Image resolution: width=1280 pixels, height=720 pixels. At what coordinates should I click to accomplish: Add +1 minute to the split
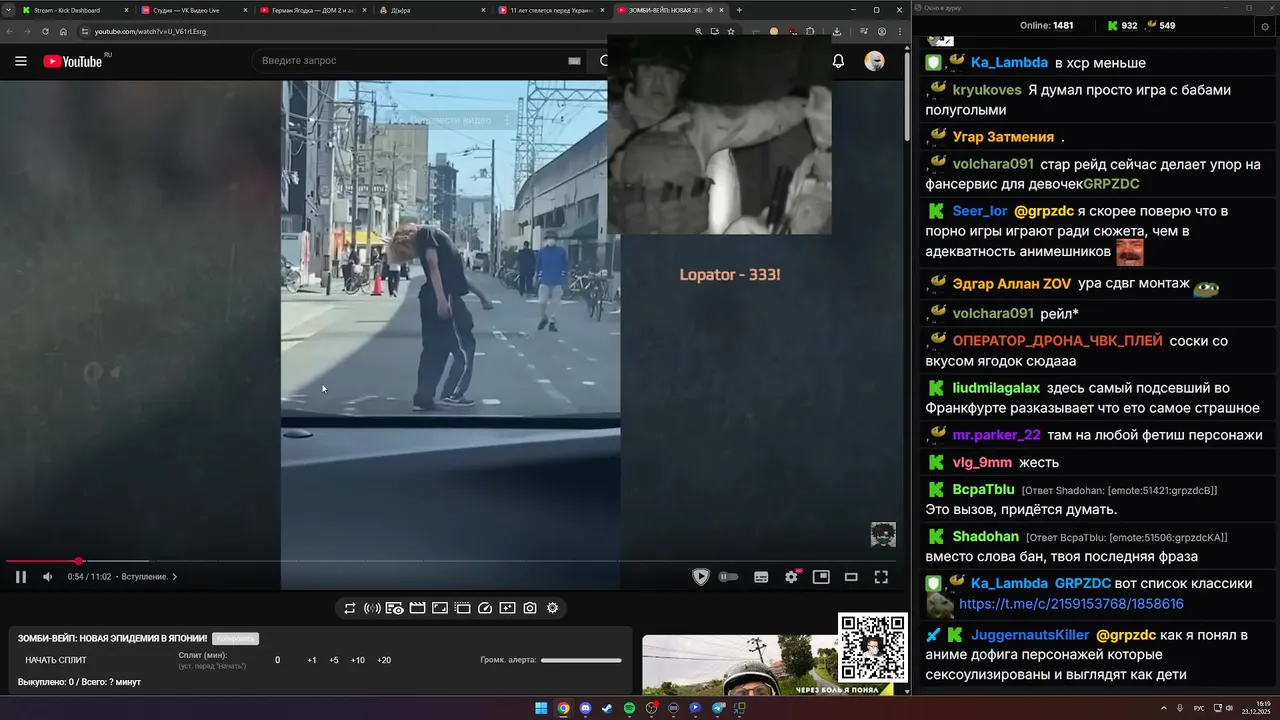click(x=312, y=660)
